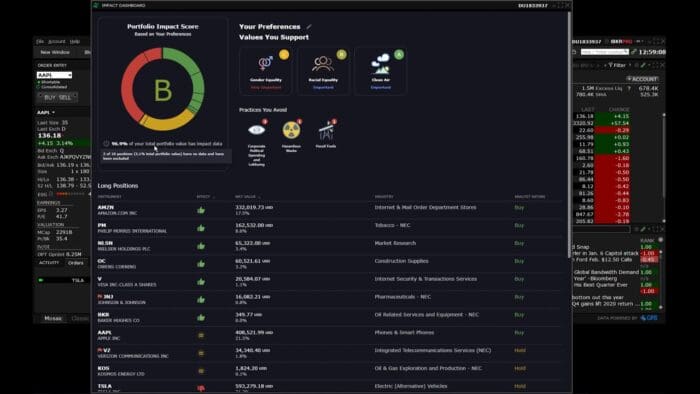Click the neutral impact icon for AAPL
700x394 pixels.
point(201,335)
